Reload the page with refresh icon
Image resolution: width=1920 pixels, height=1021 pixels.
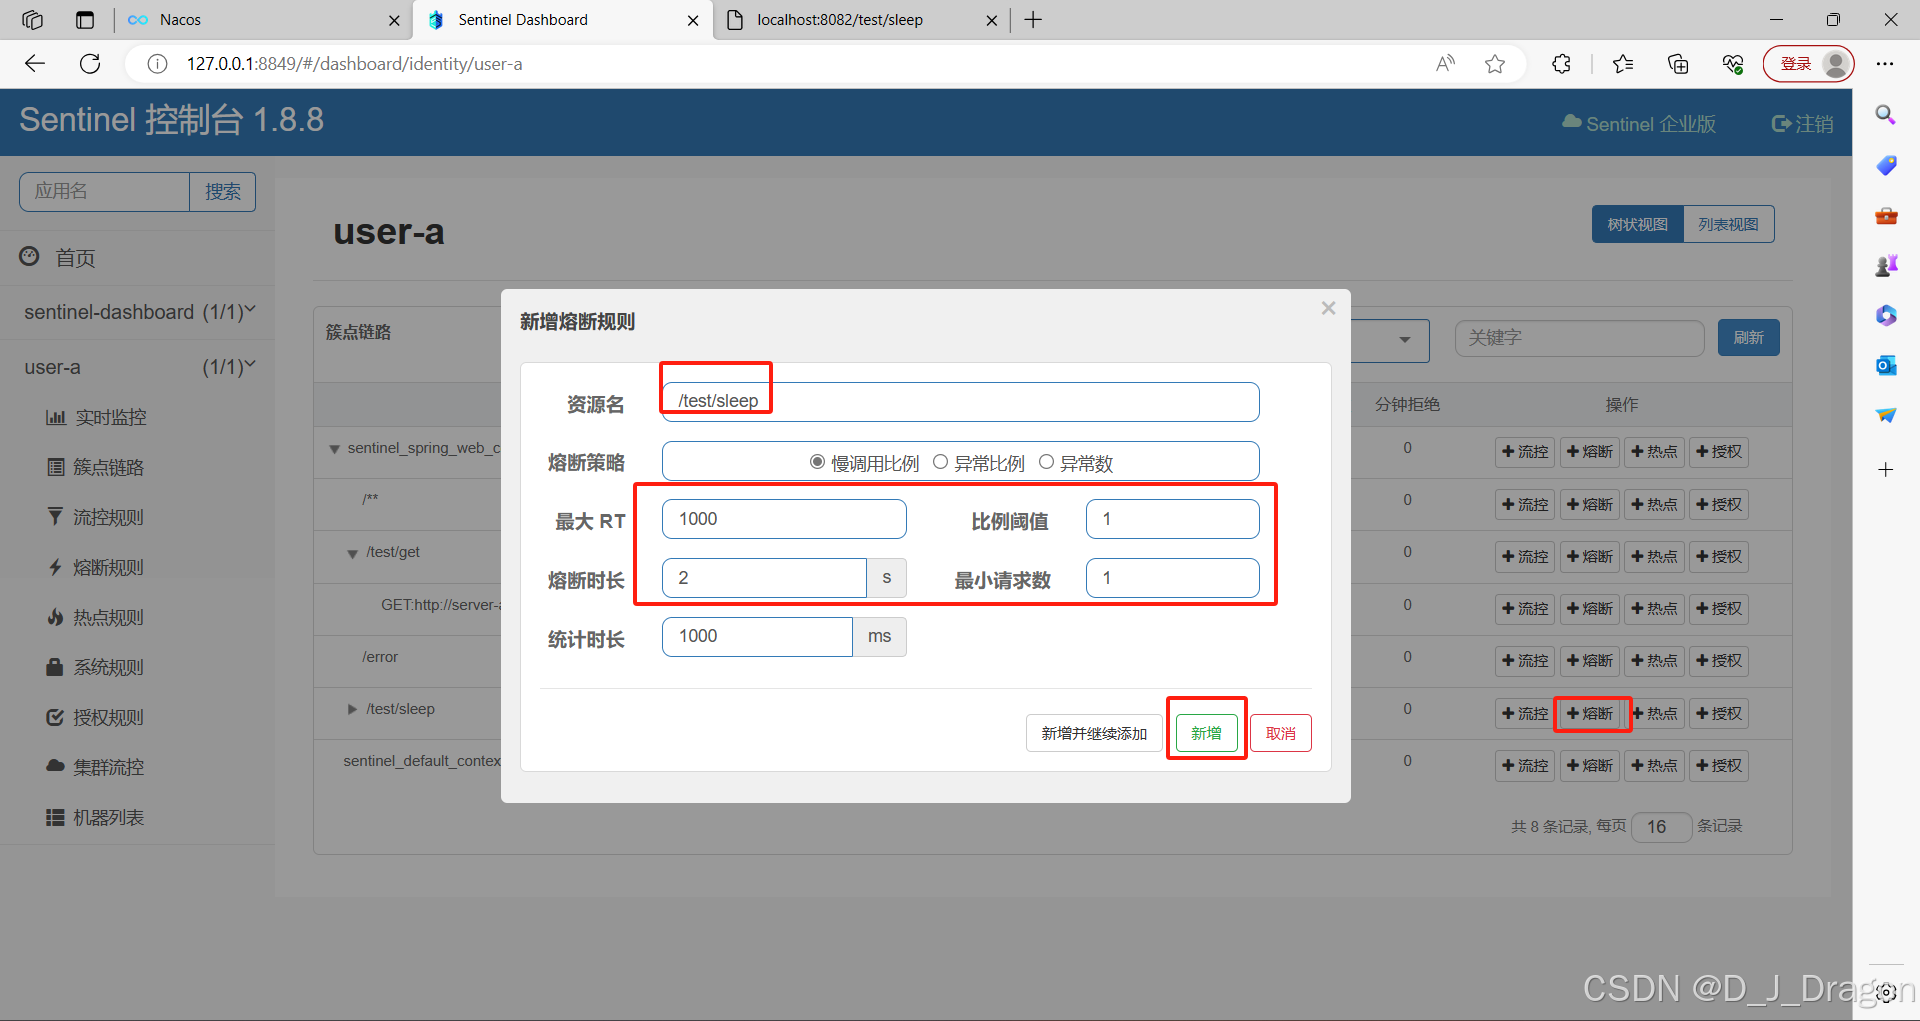pos(90,64)
